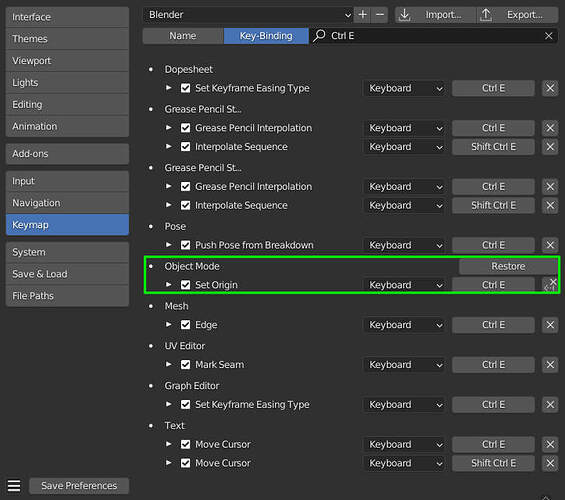Viewport: 565px width, 500px height.
Task: Click the UV Editor category heading
Action: click(184, 346)
